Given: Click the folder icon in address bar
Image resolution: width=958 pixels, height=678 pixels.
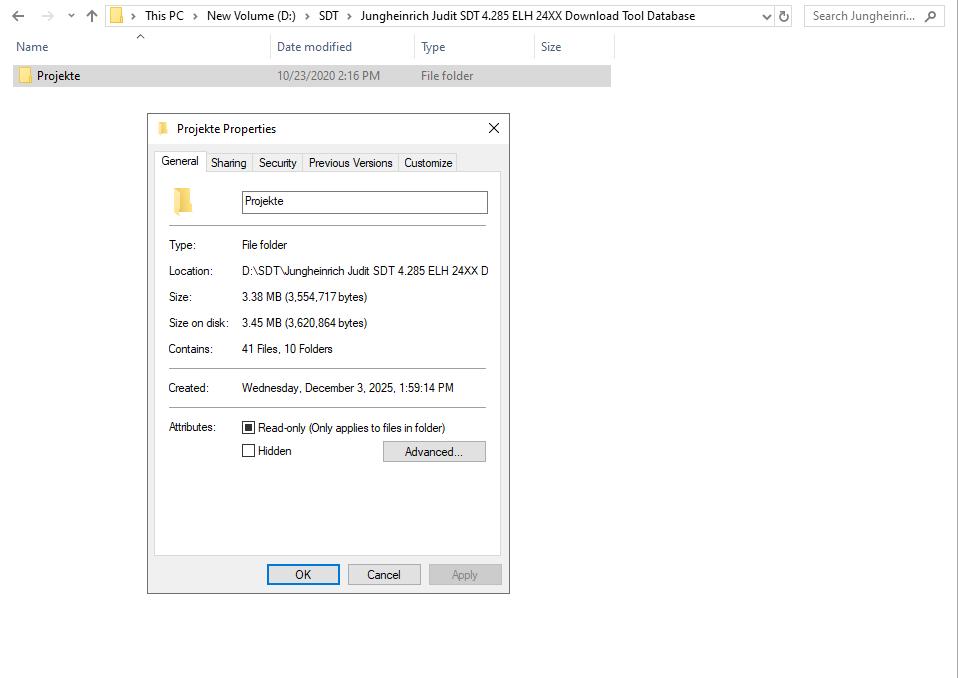Looking at the screenshot, I should click(117, 16).
